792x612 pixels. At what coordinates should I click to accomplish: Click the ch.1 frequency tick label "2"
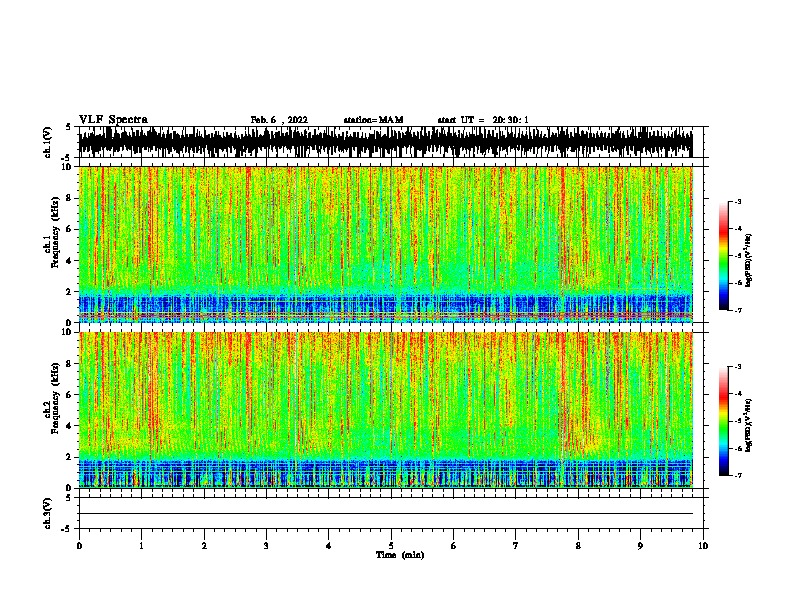(70, 291)
